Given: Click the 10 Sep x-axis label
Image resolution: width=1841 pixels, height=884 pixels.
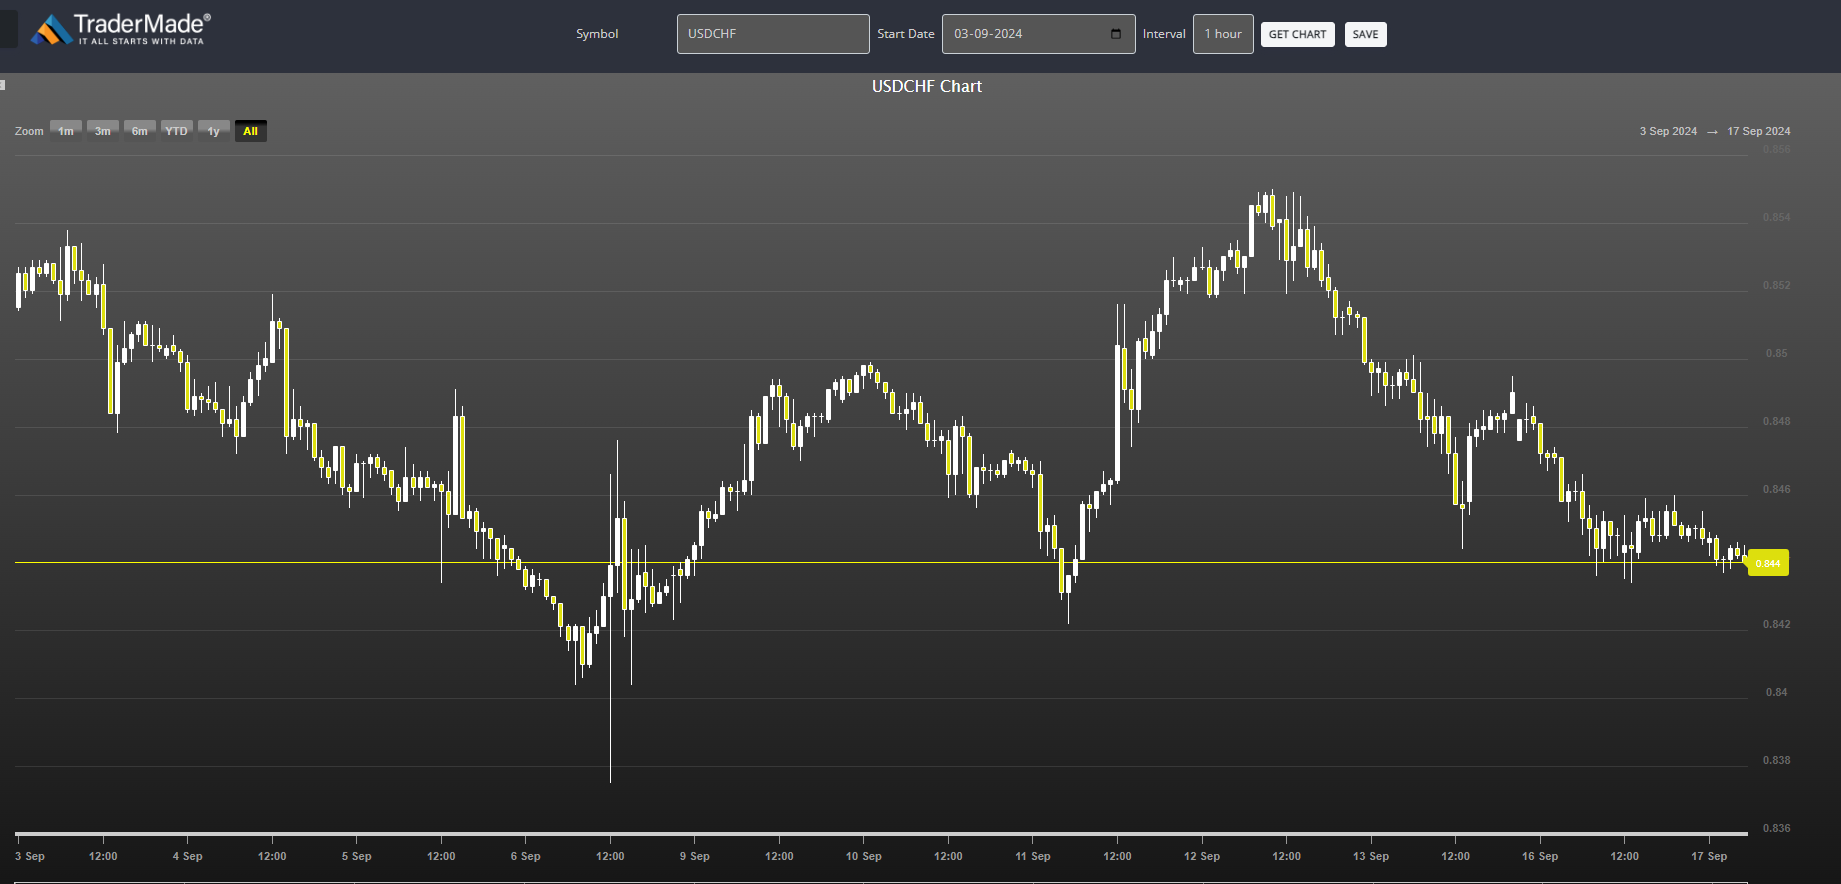Looking at the screenshot, I should tap(864, 856).
